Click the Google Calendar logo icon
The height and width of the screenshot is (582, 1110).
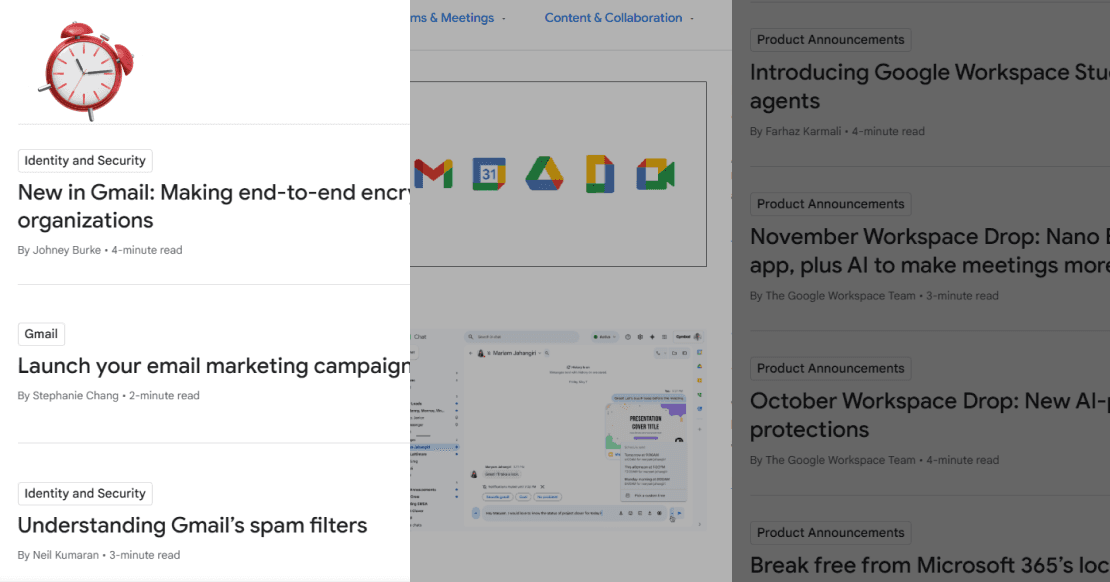pyautogui.click(x=489, y=174)
